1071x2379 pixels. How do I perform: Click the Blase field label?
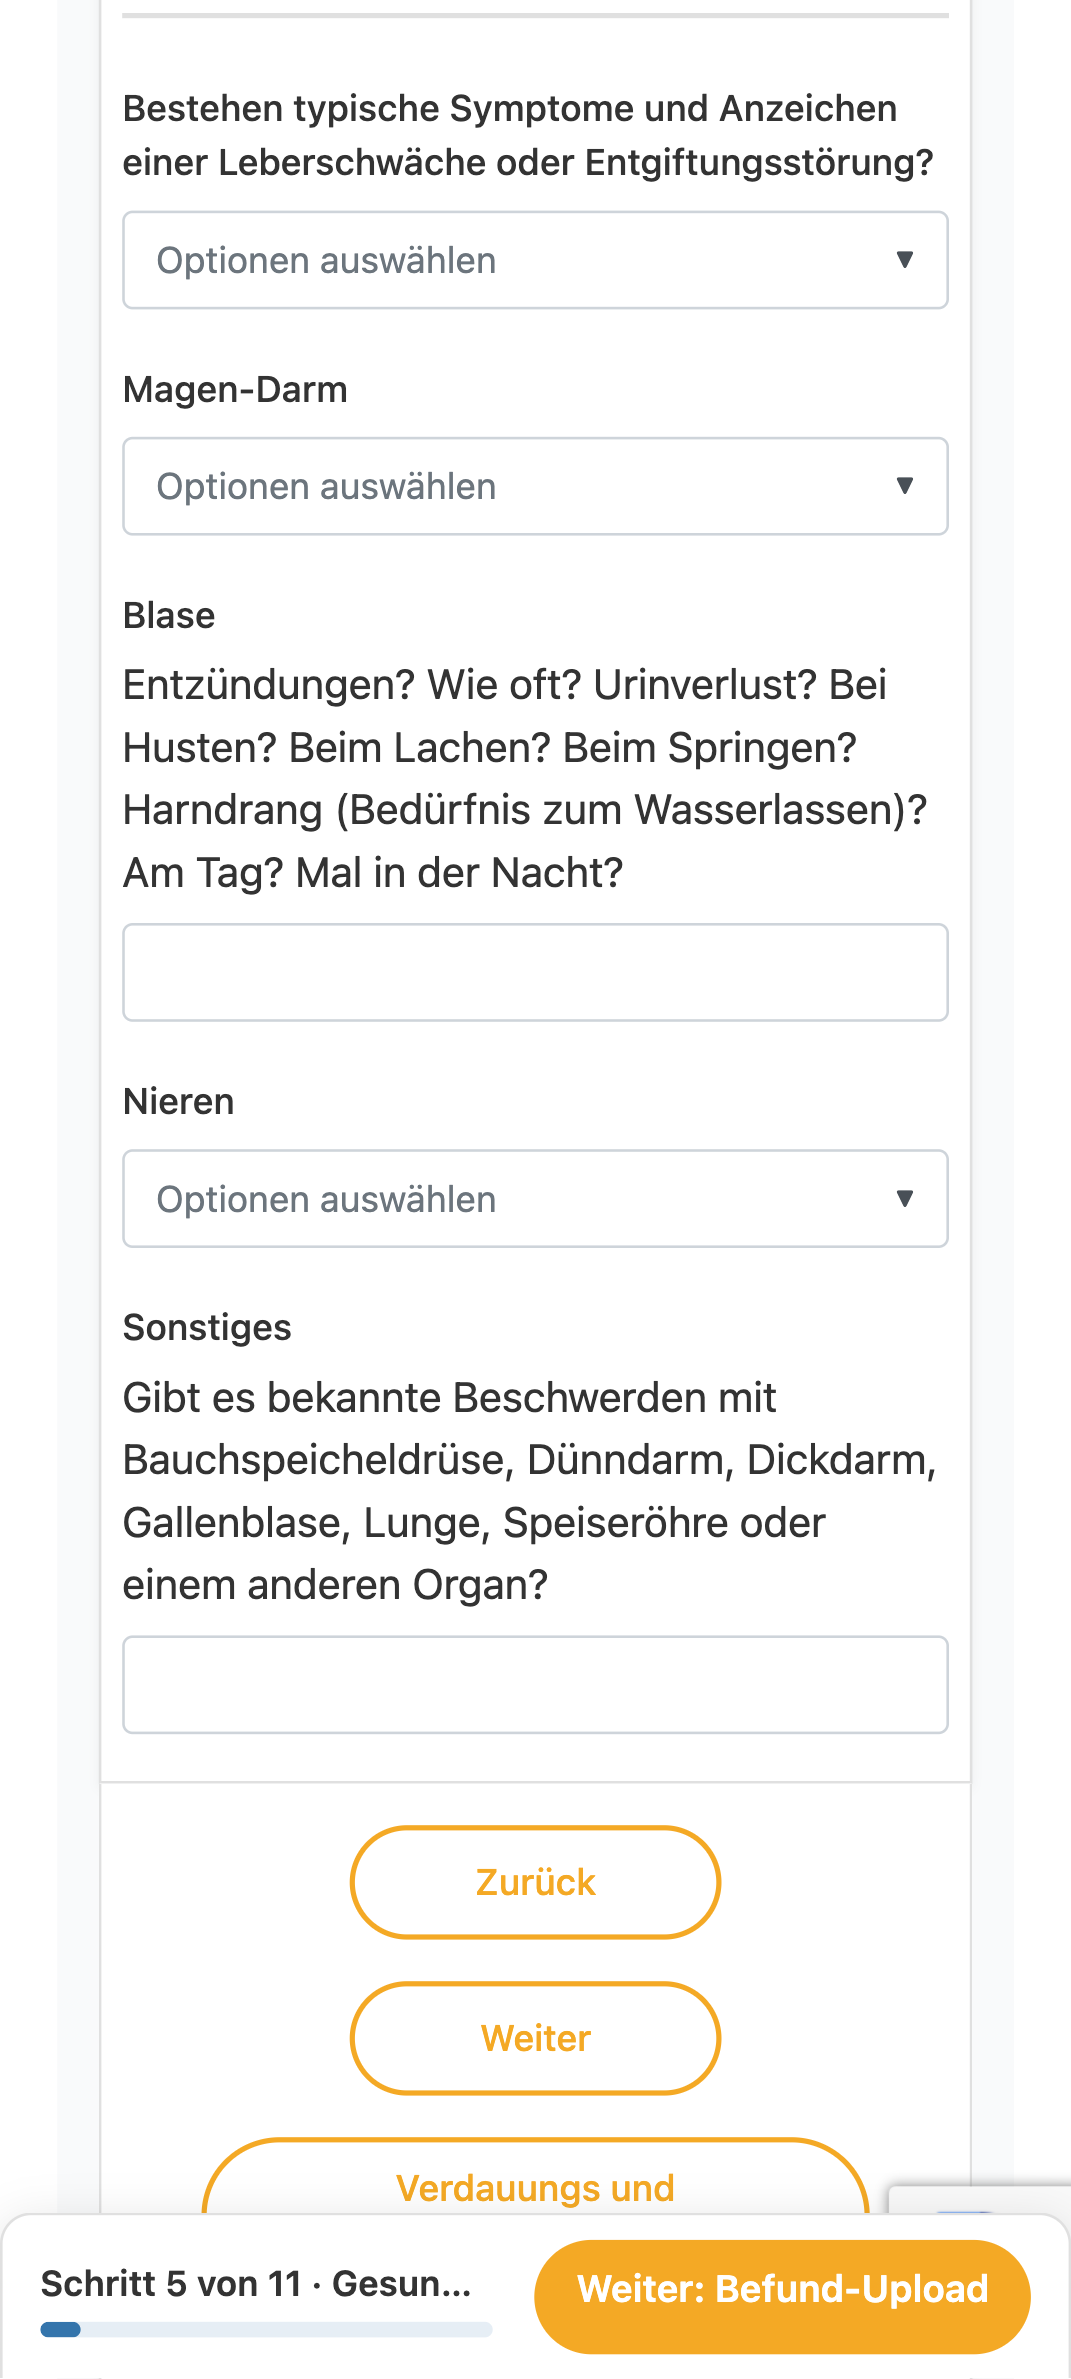(169, 616)
